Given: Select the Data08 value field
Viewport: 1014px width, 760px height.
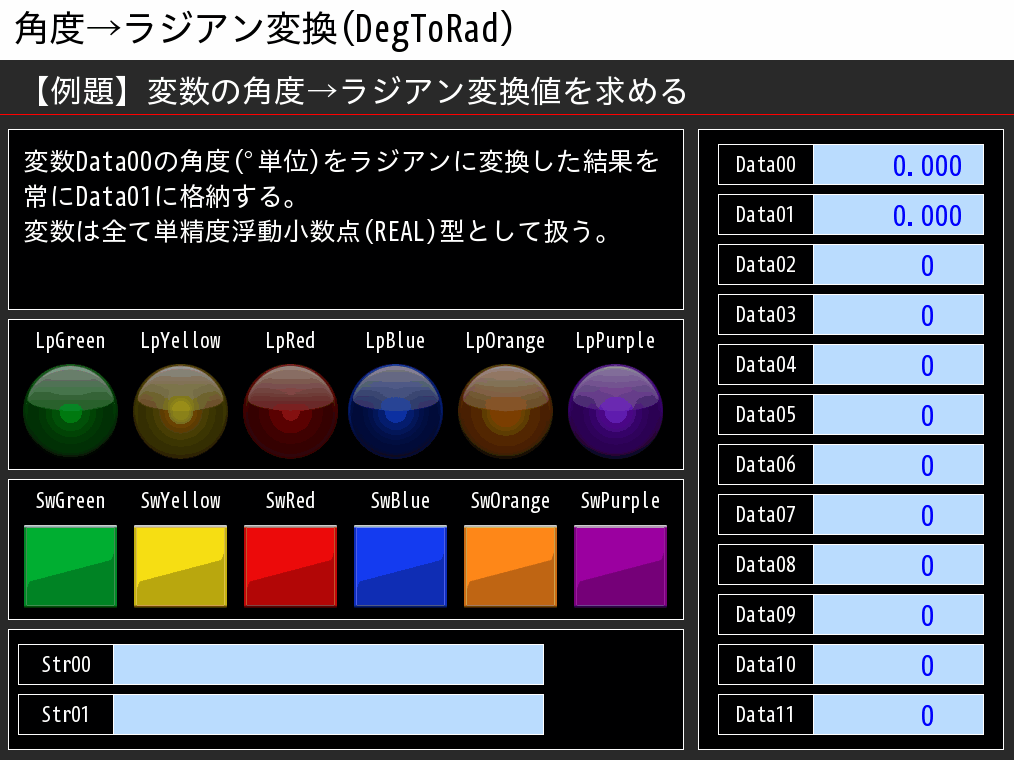Looking at the screenshot, I should coord(898,565).
